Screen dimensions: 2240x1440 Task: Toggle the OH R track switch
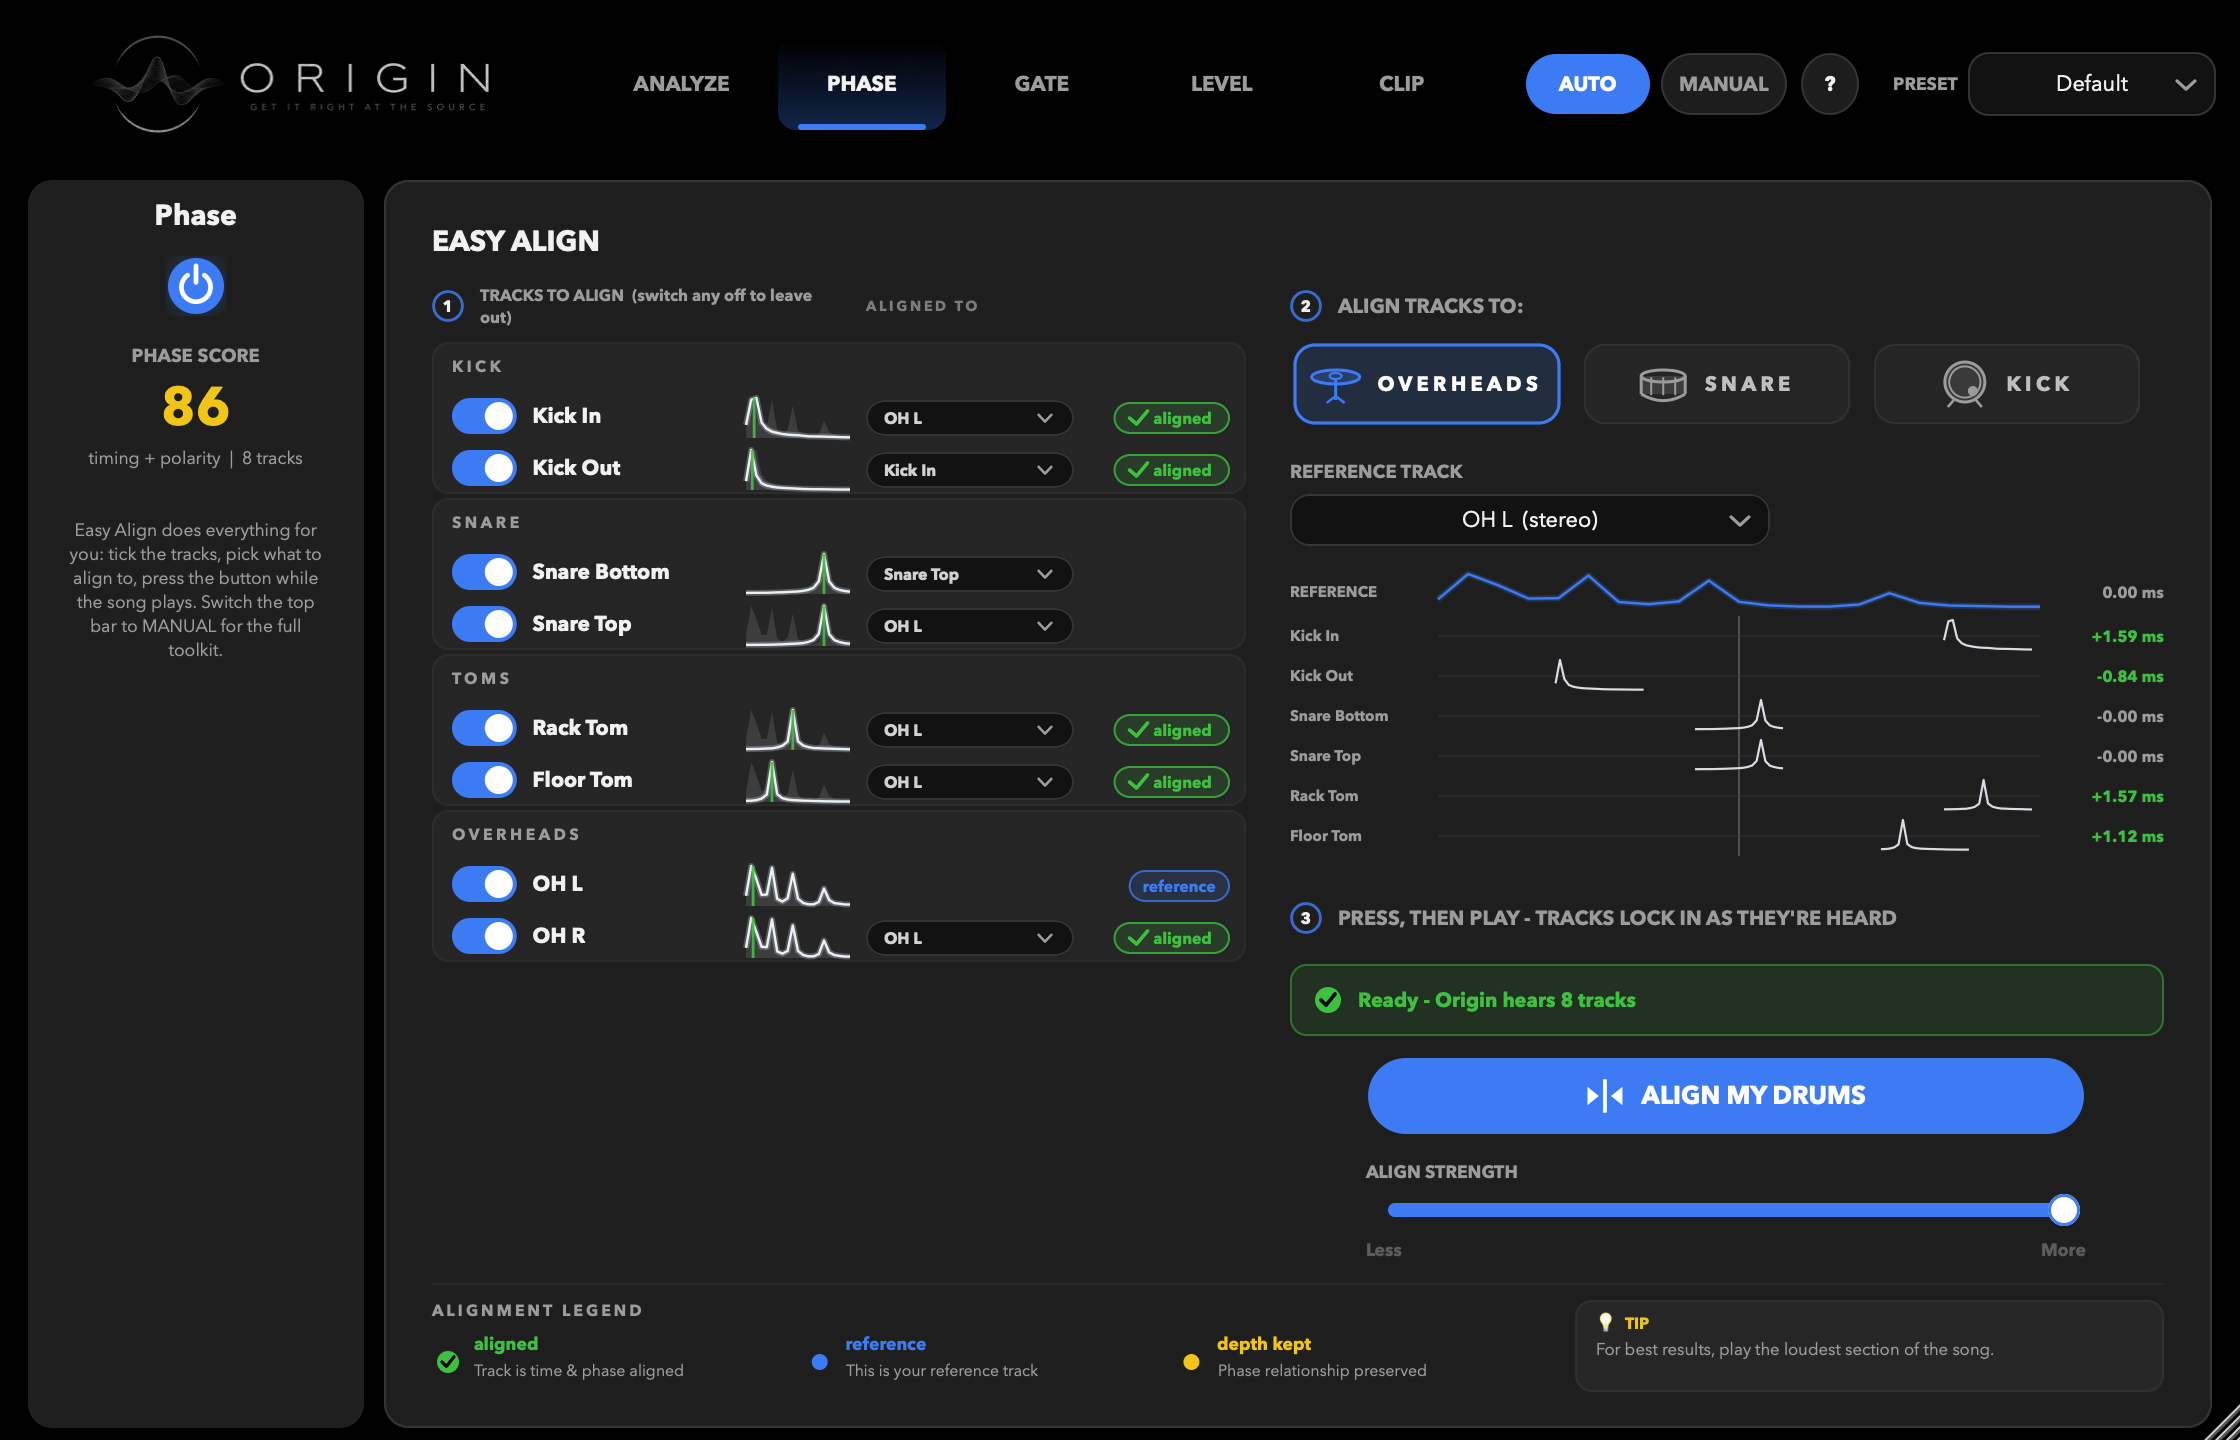[484, 936]
